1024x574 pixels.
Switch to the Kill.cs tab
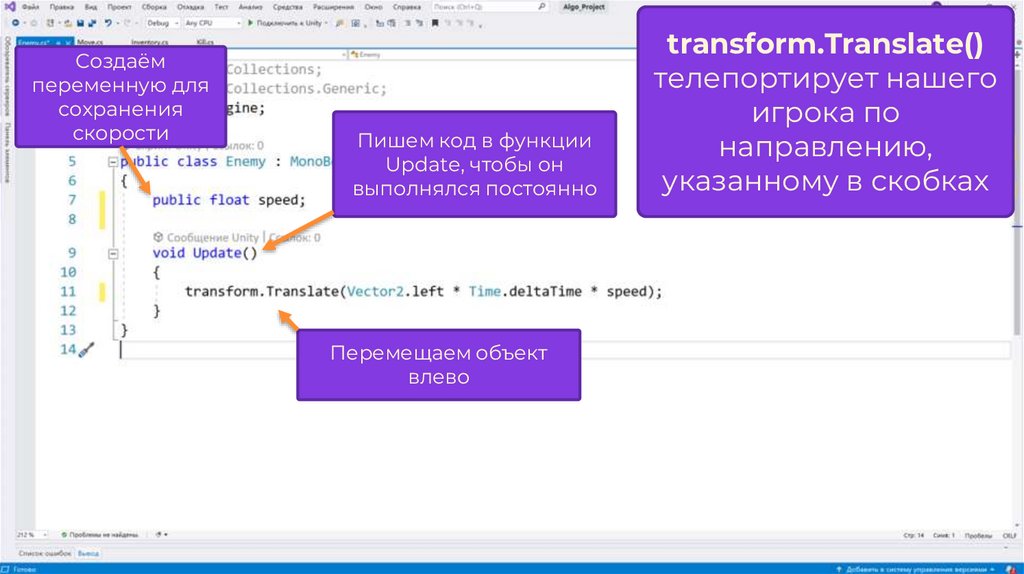tap(205, 42)
